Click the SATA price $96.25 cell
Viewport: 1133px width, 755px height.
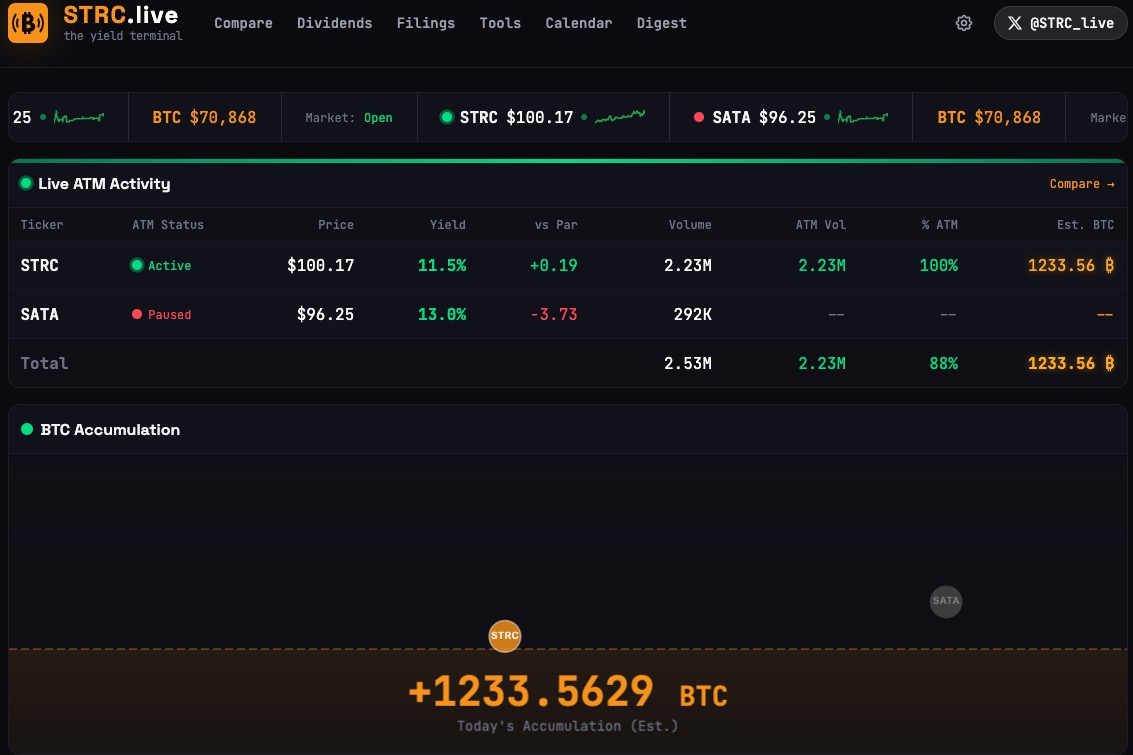325,314
